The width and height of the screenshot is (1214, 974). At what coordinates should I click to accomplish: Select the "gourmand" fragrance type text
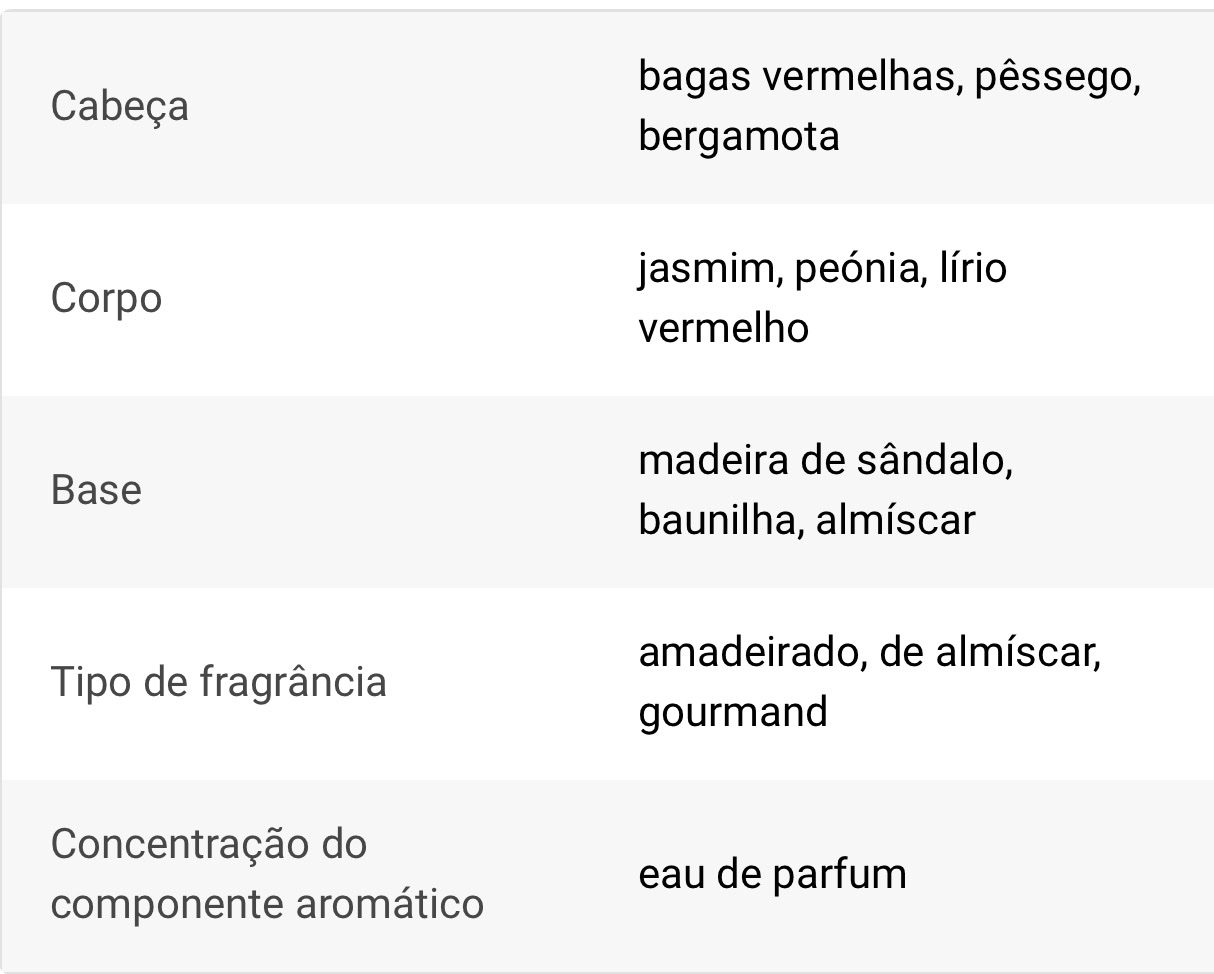(x=732, y=712)
